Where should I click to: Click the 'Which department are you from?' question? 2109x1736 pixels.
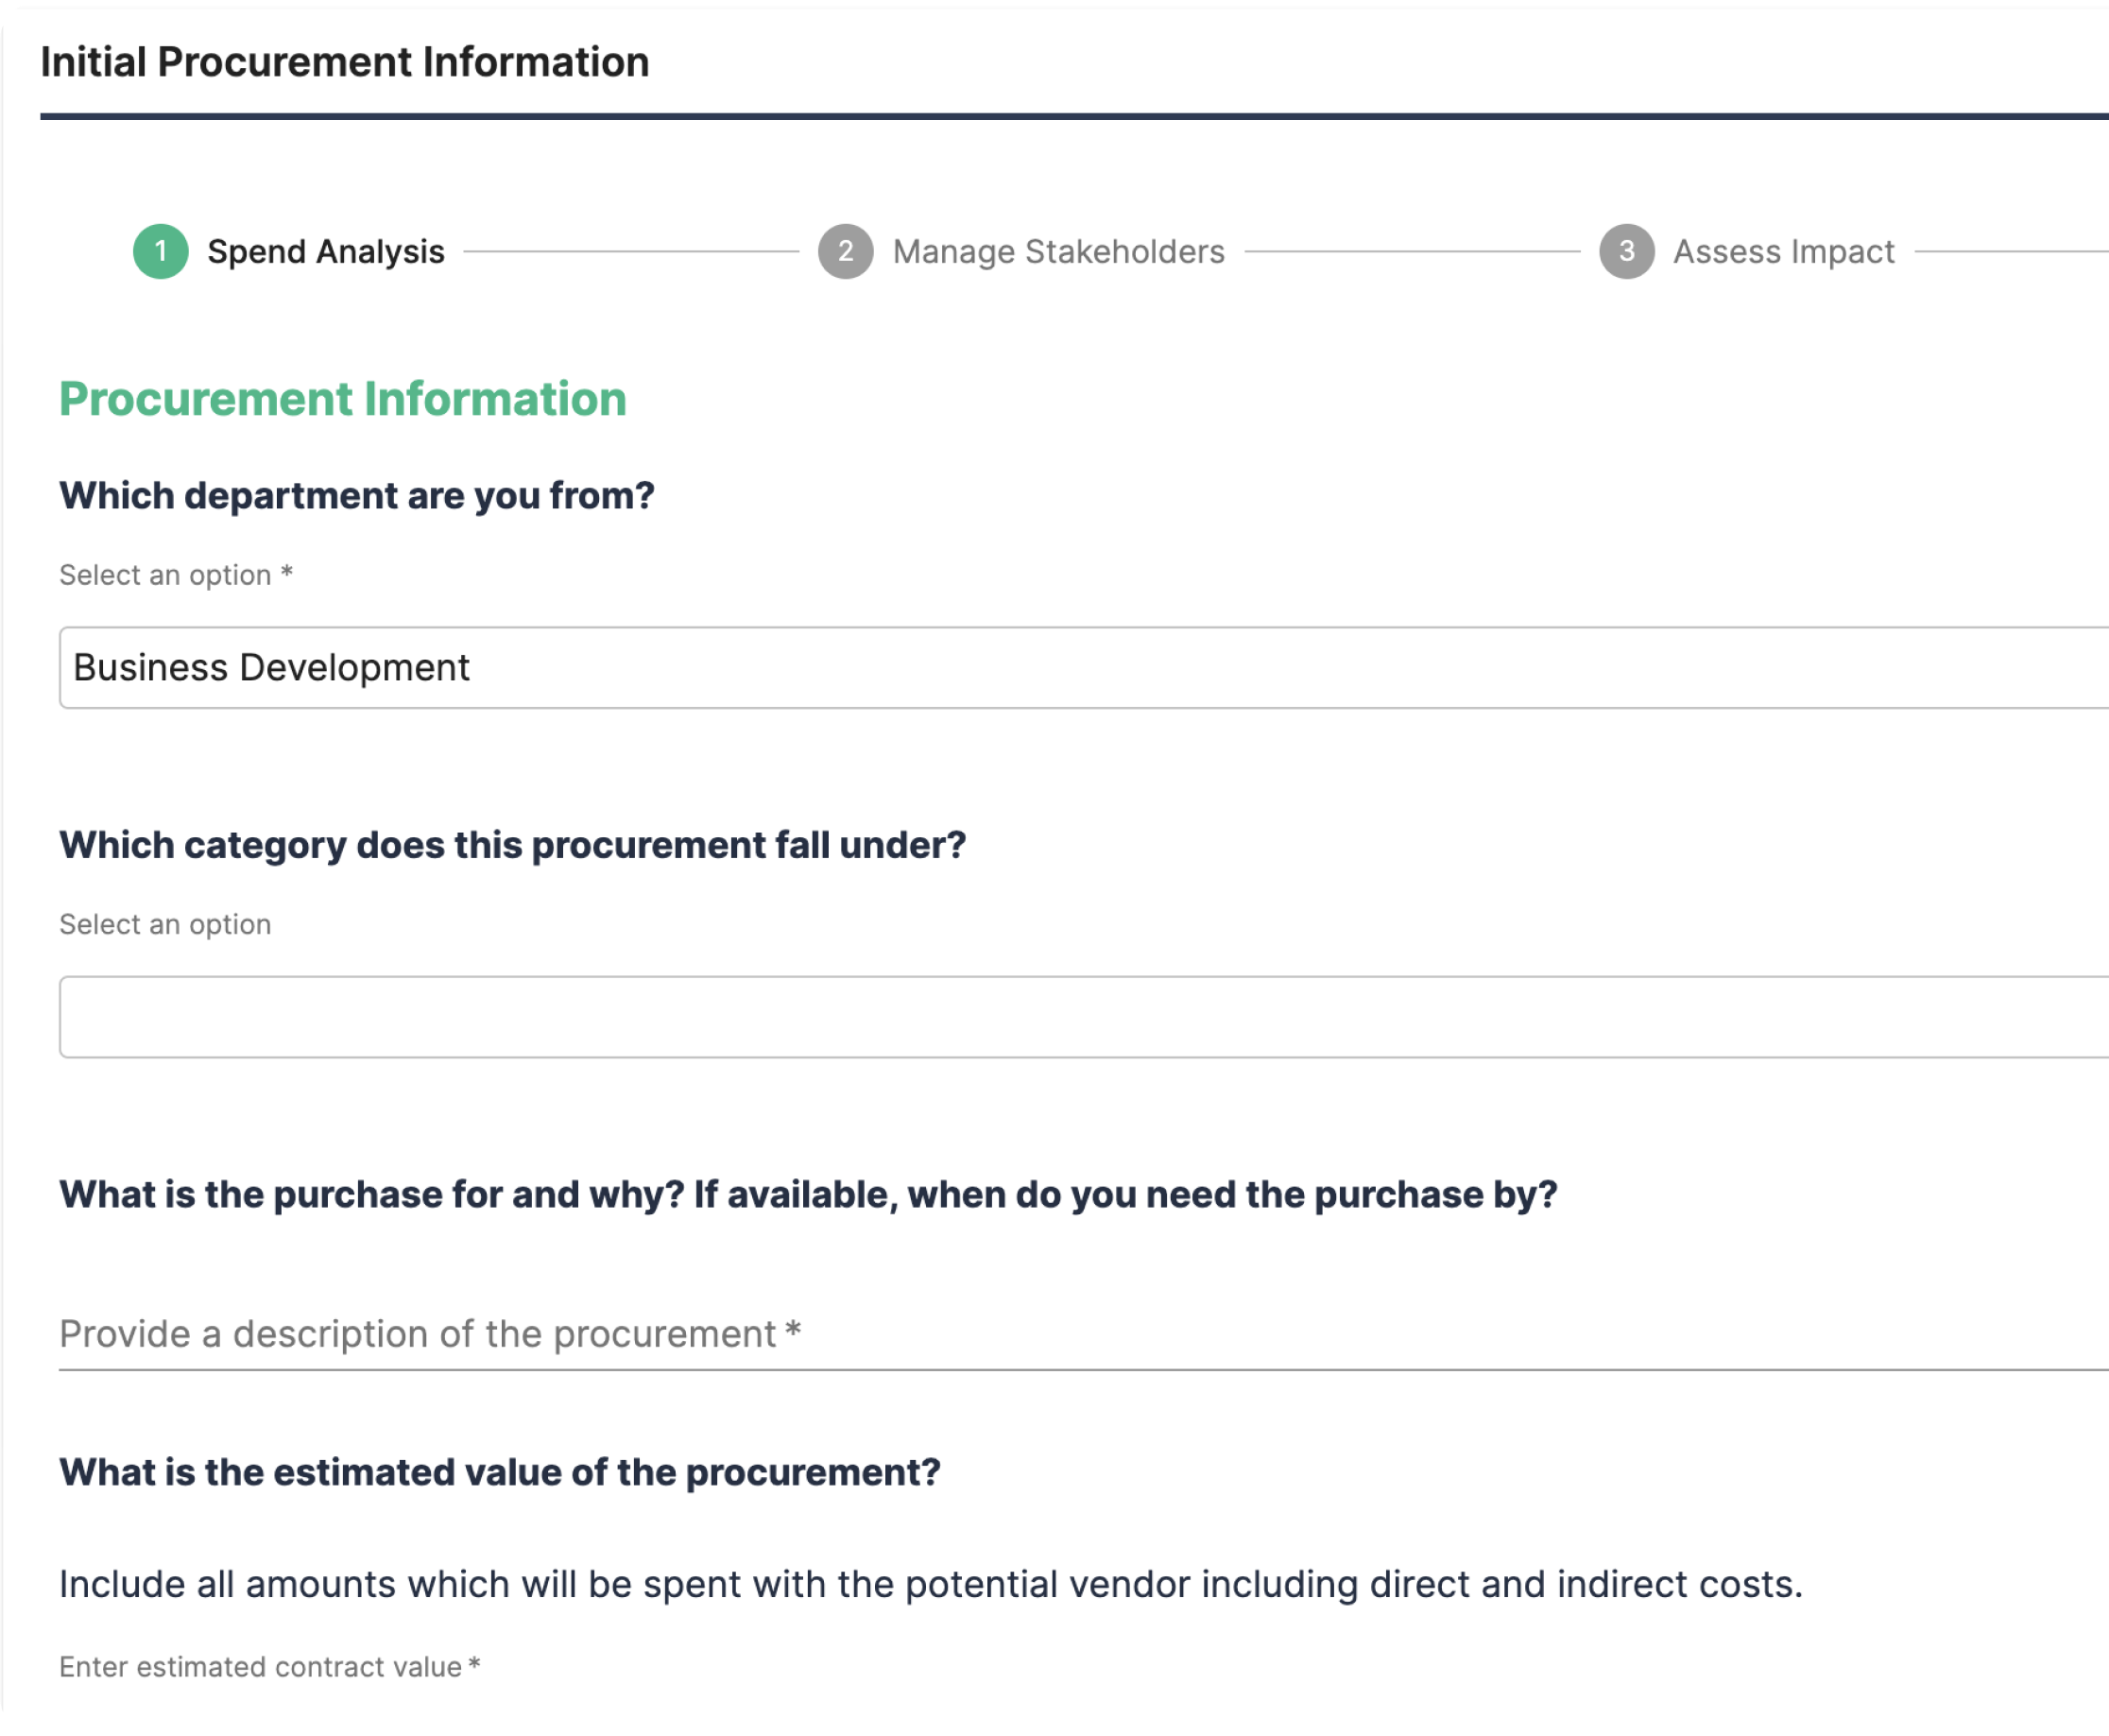click(357, 496)
